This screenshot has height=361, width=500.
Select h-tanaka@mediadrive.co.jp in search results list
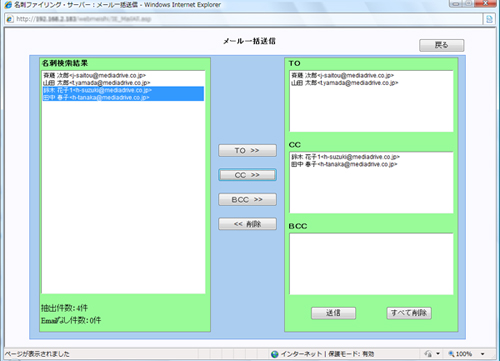click(x=123, y=97)
